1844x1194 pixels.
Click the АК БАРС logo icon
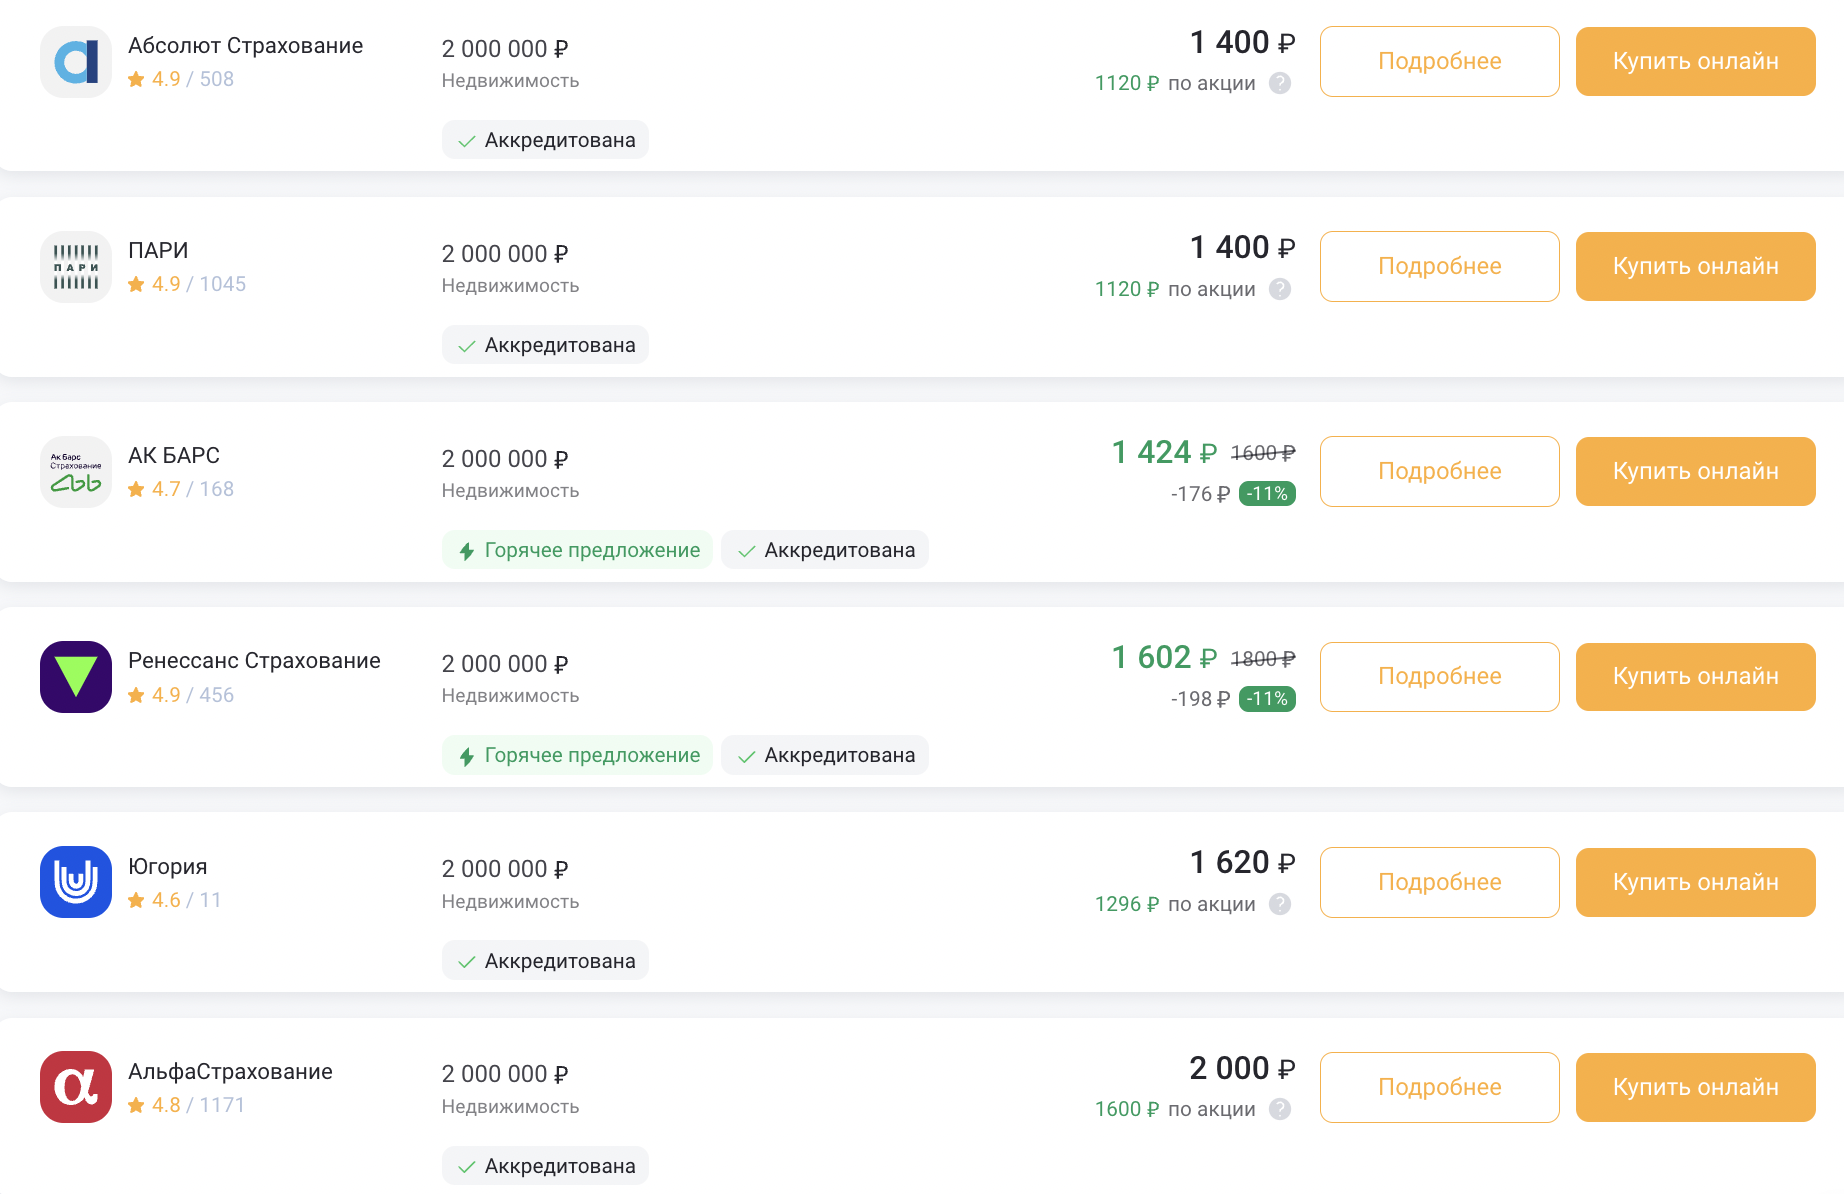[76, 472]
